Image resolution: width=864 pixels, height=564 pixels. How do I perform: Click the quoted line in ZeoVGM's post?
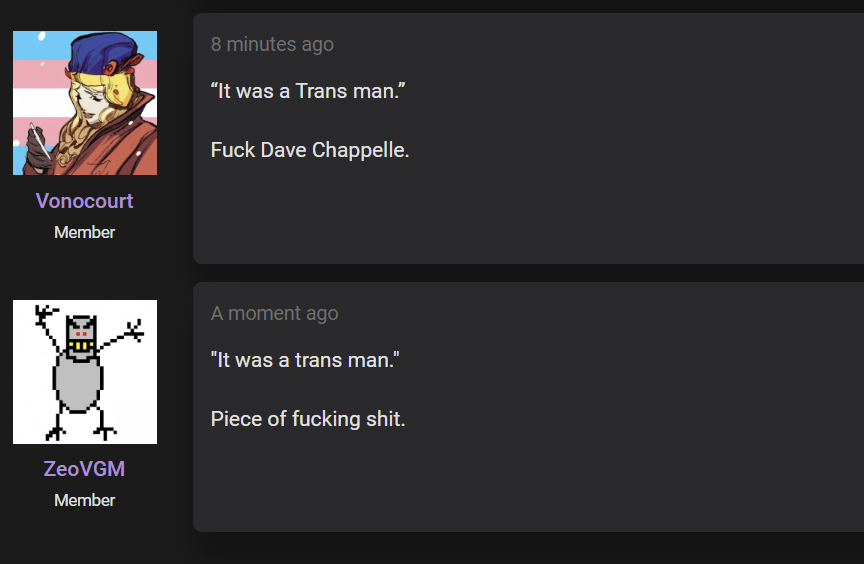(305, 360)
